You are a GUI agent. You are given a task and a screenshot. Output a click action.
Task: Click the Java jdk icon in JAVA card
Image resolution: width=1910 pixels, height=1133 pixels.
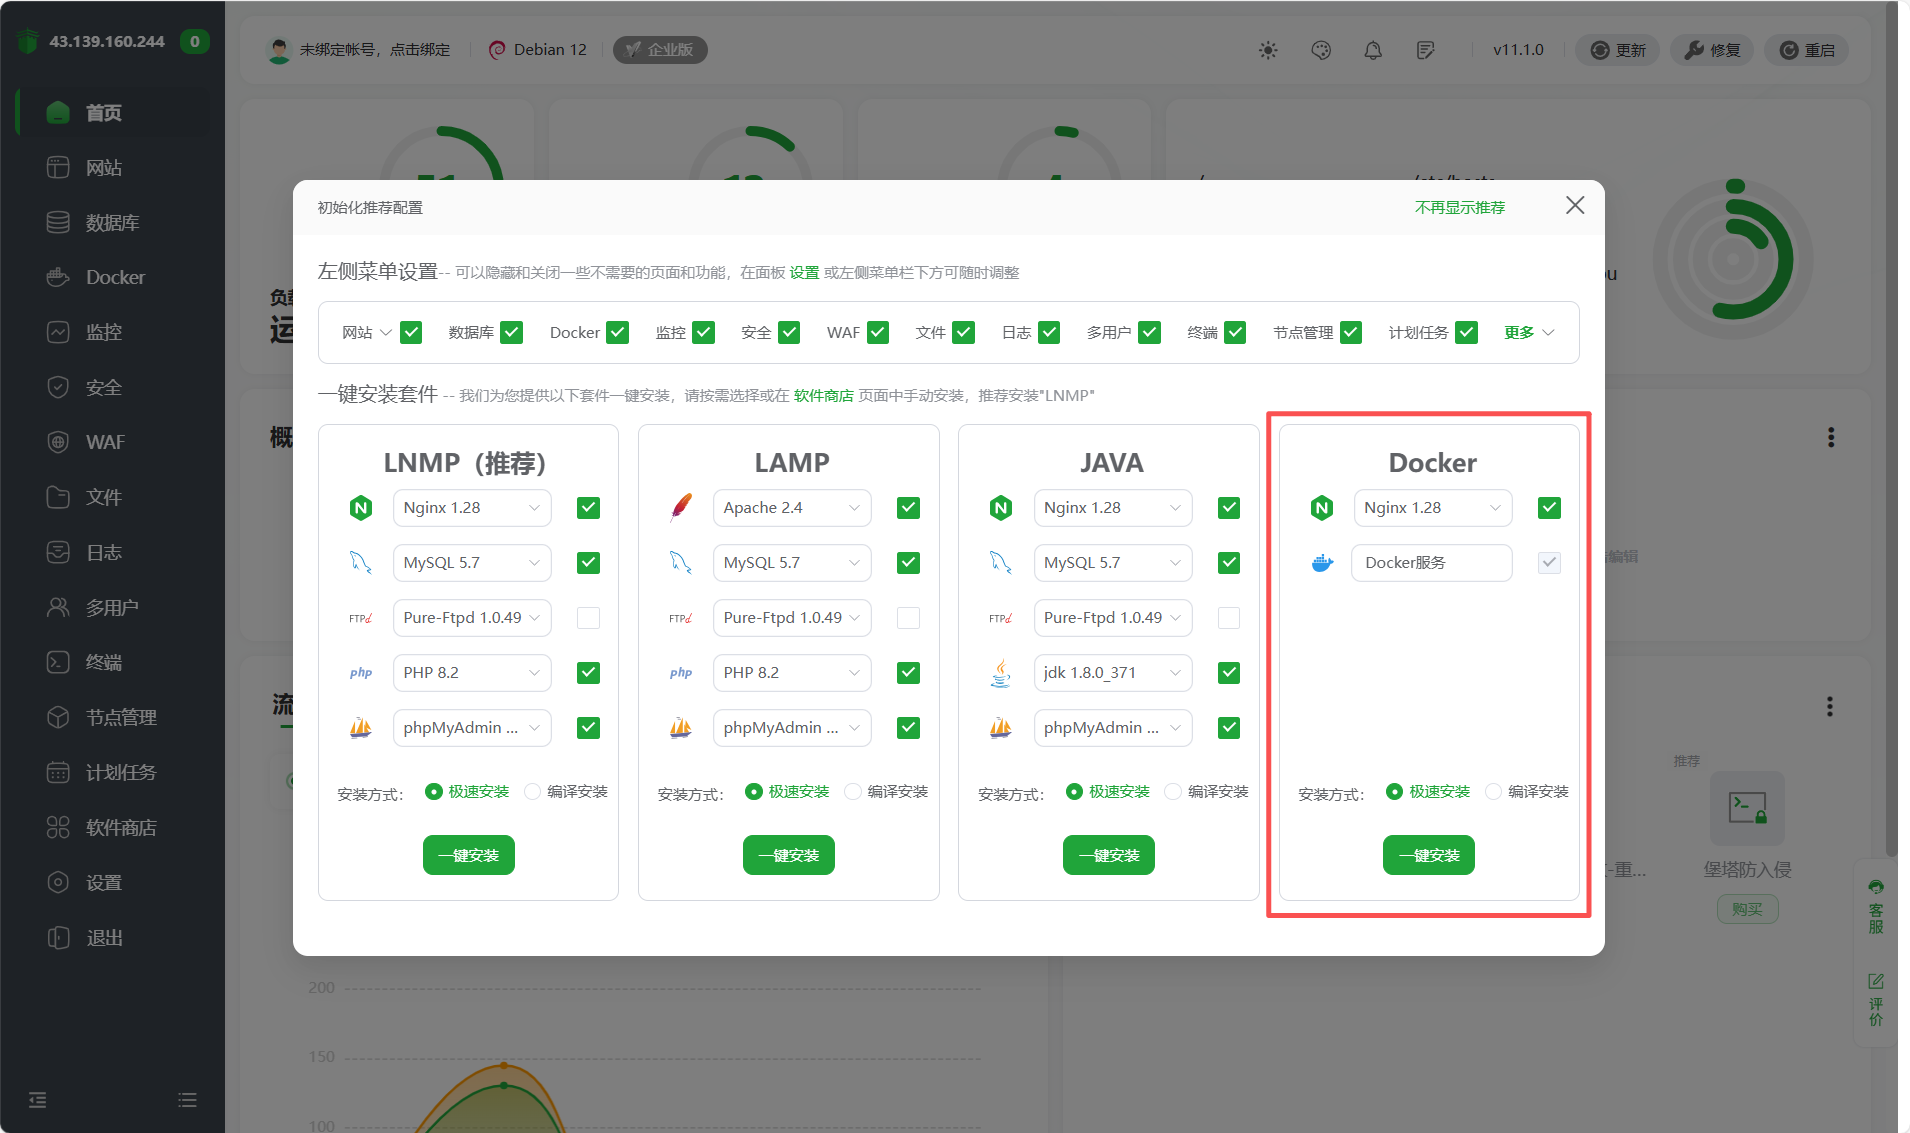[1001, 672]
